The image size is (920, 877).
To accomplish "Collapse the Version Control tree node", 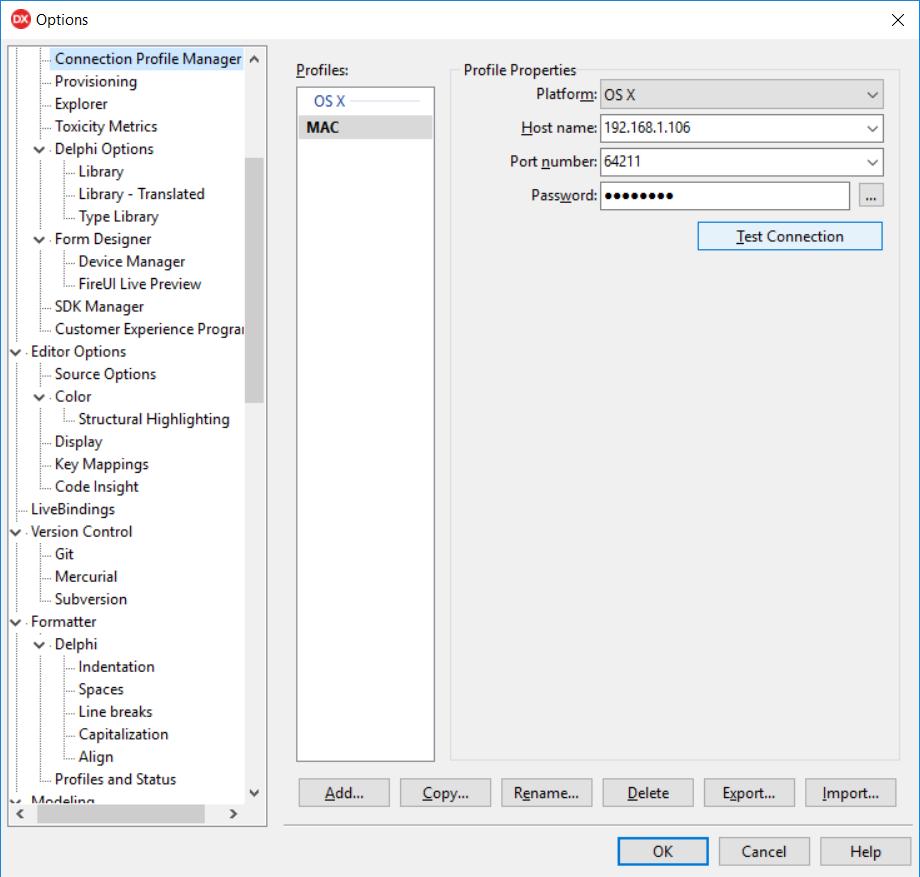I will 16,533.
